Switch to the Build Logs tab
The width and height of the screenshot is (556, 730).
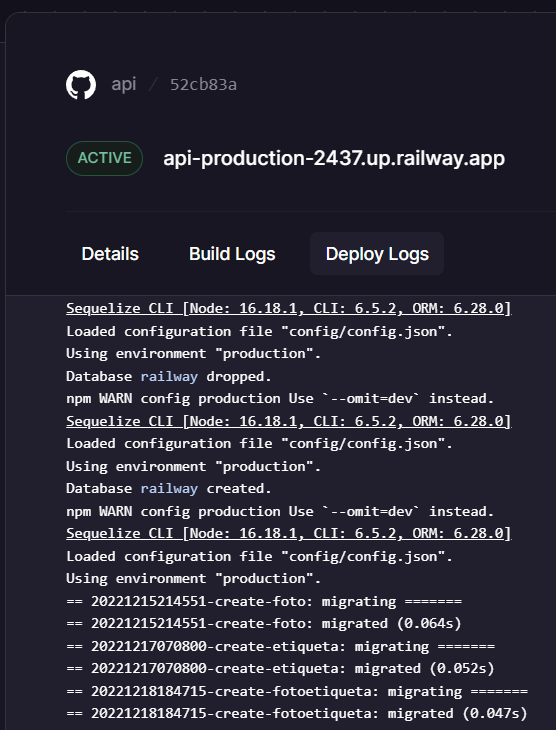point(232,254)
